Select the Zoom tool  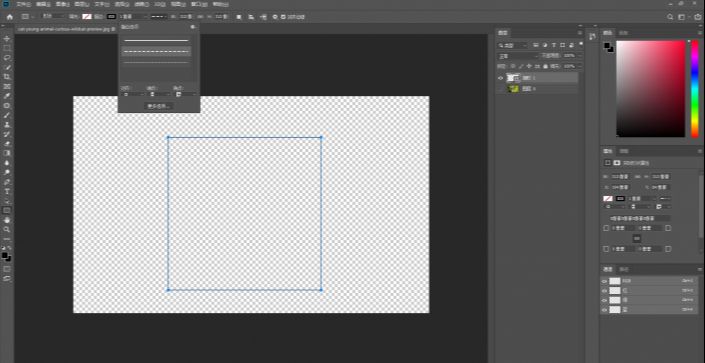(7, 229)
